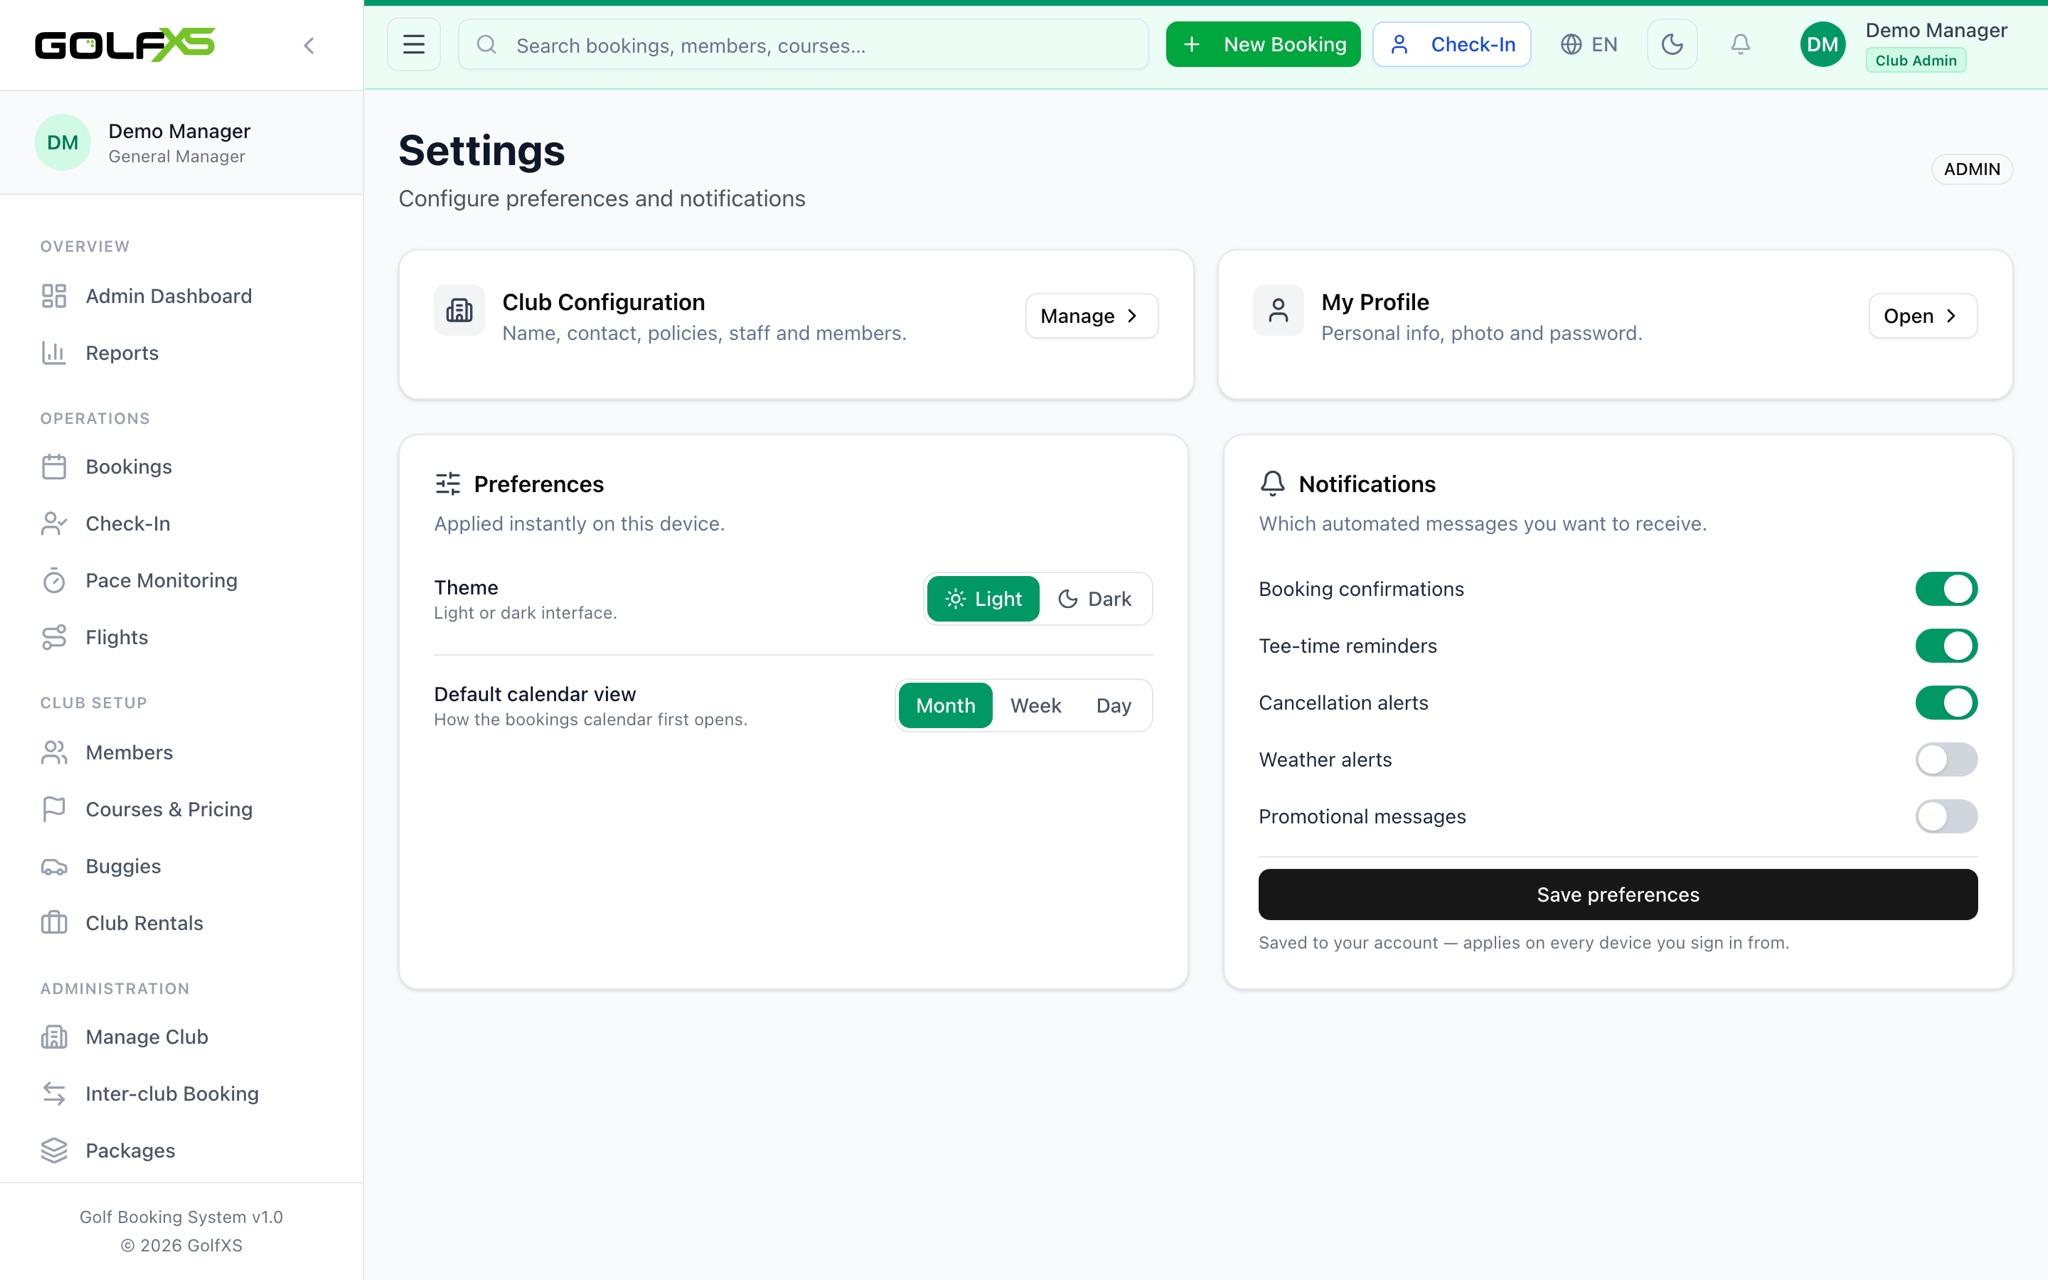Open Members in the sidebar

(x=181, y=753)
